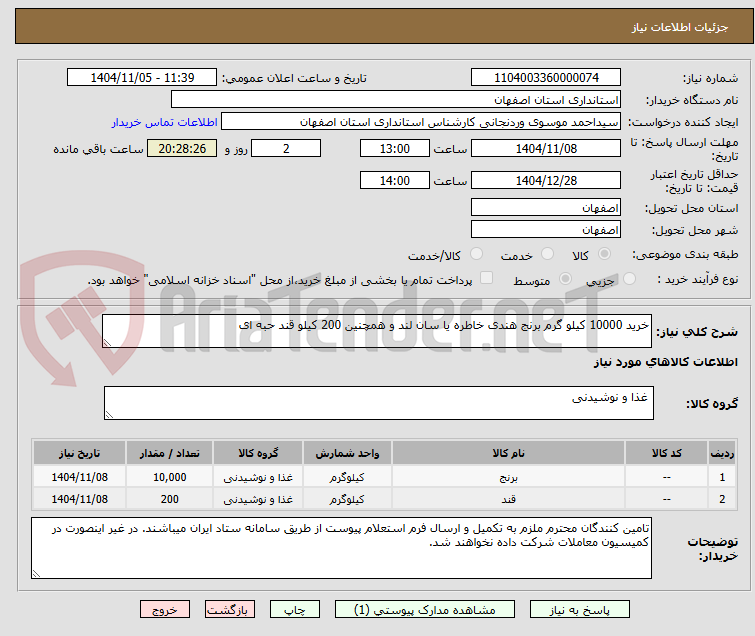Select the 'متوسط' purchase type radio
The height and width of the screenshot is (636, 755).
[x=565, y=279]
